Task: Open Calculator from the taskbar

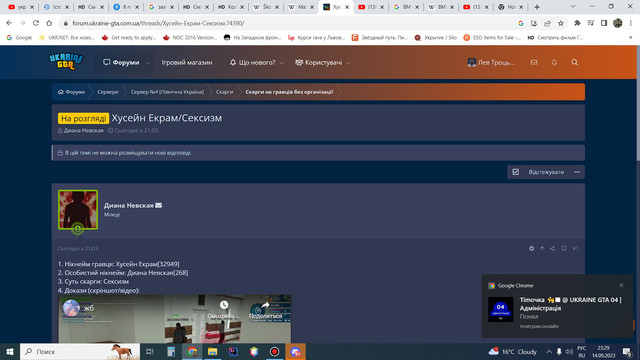Action: pyautogui.click(x=171, y=351)
